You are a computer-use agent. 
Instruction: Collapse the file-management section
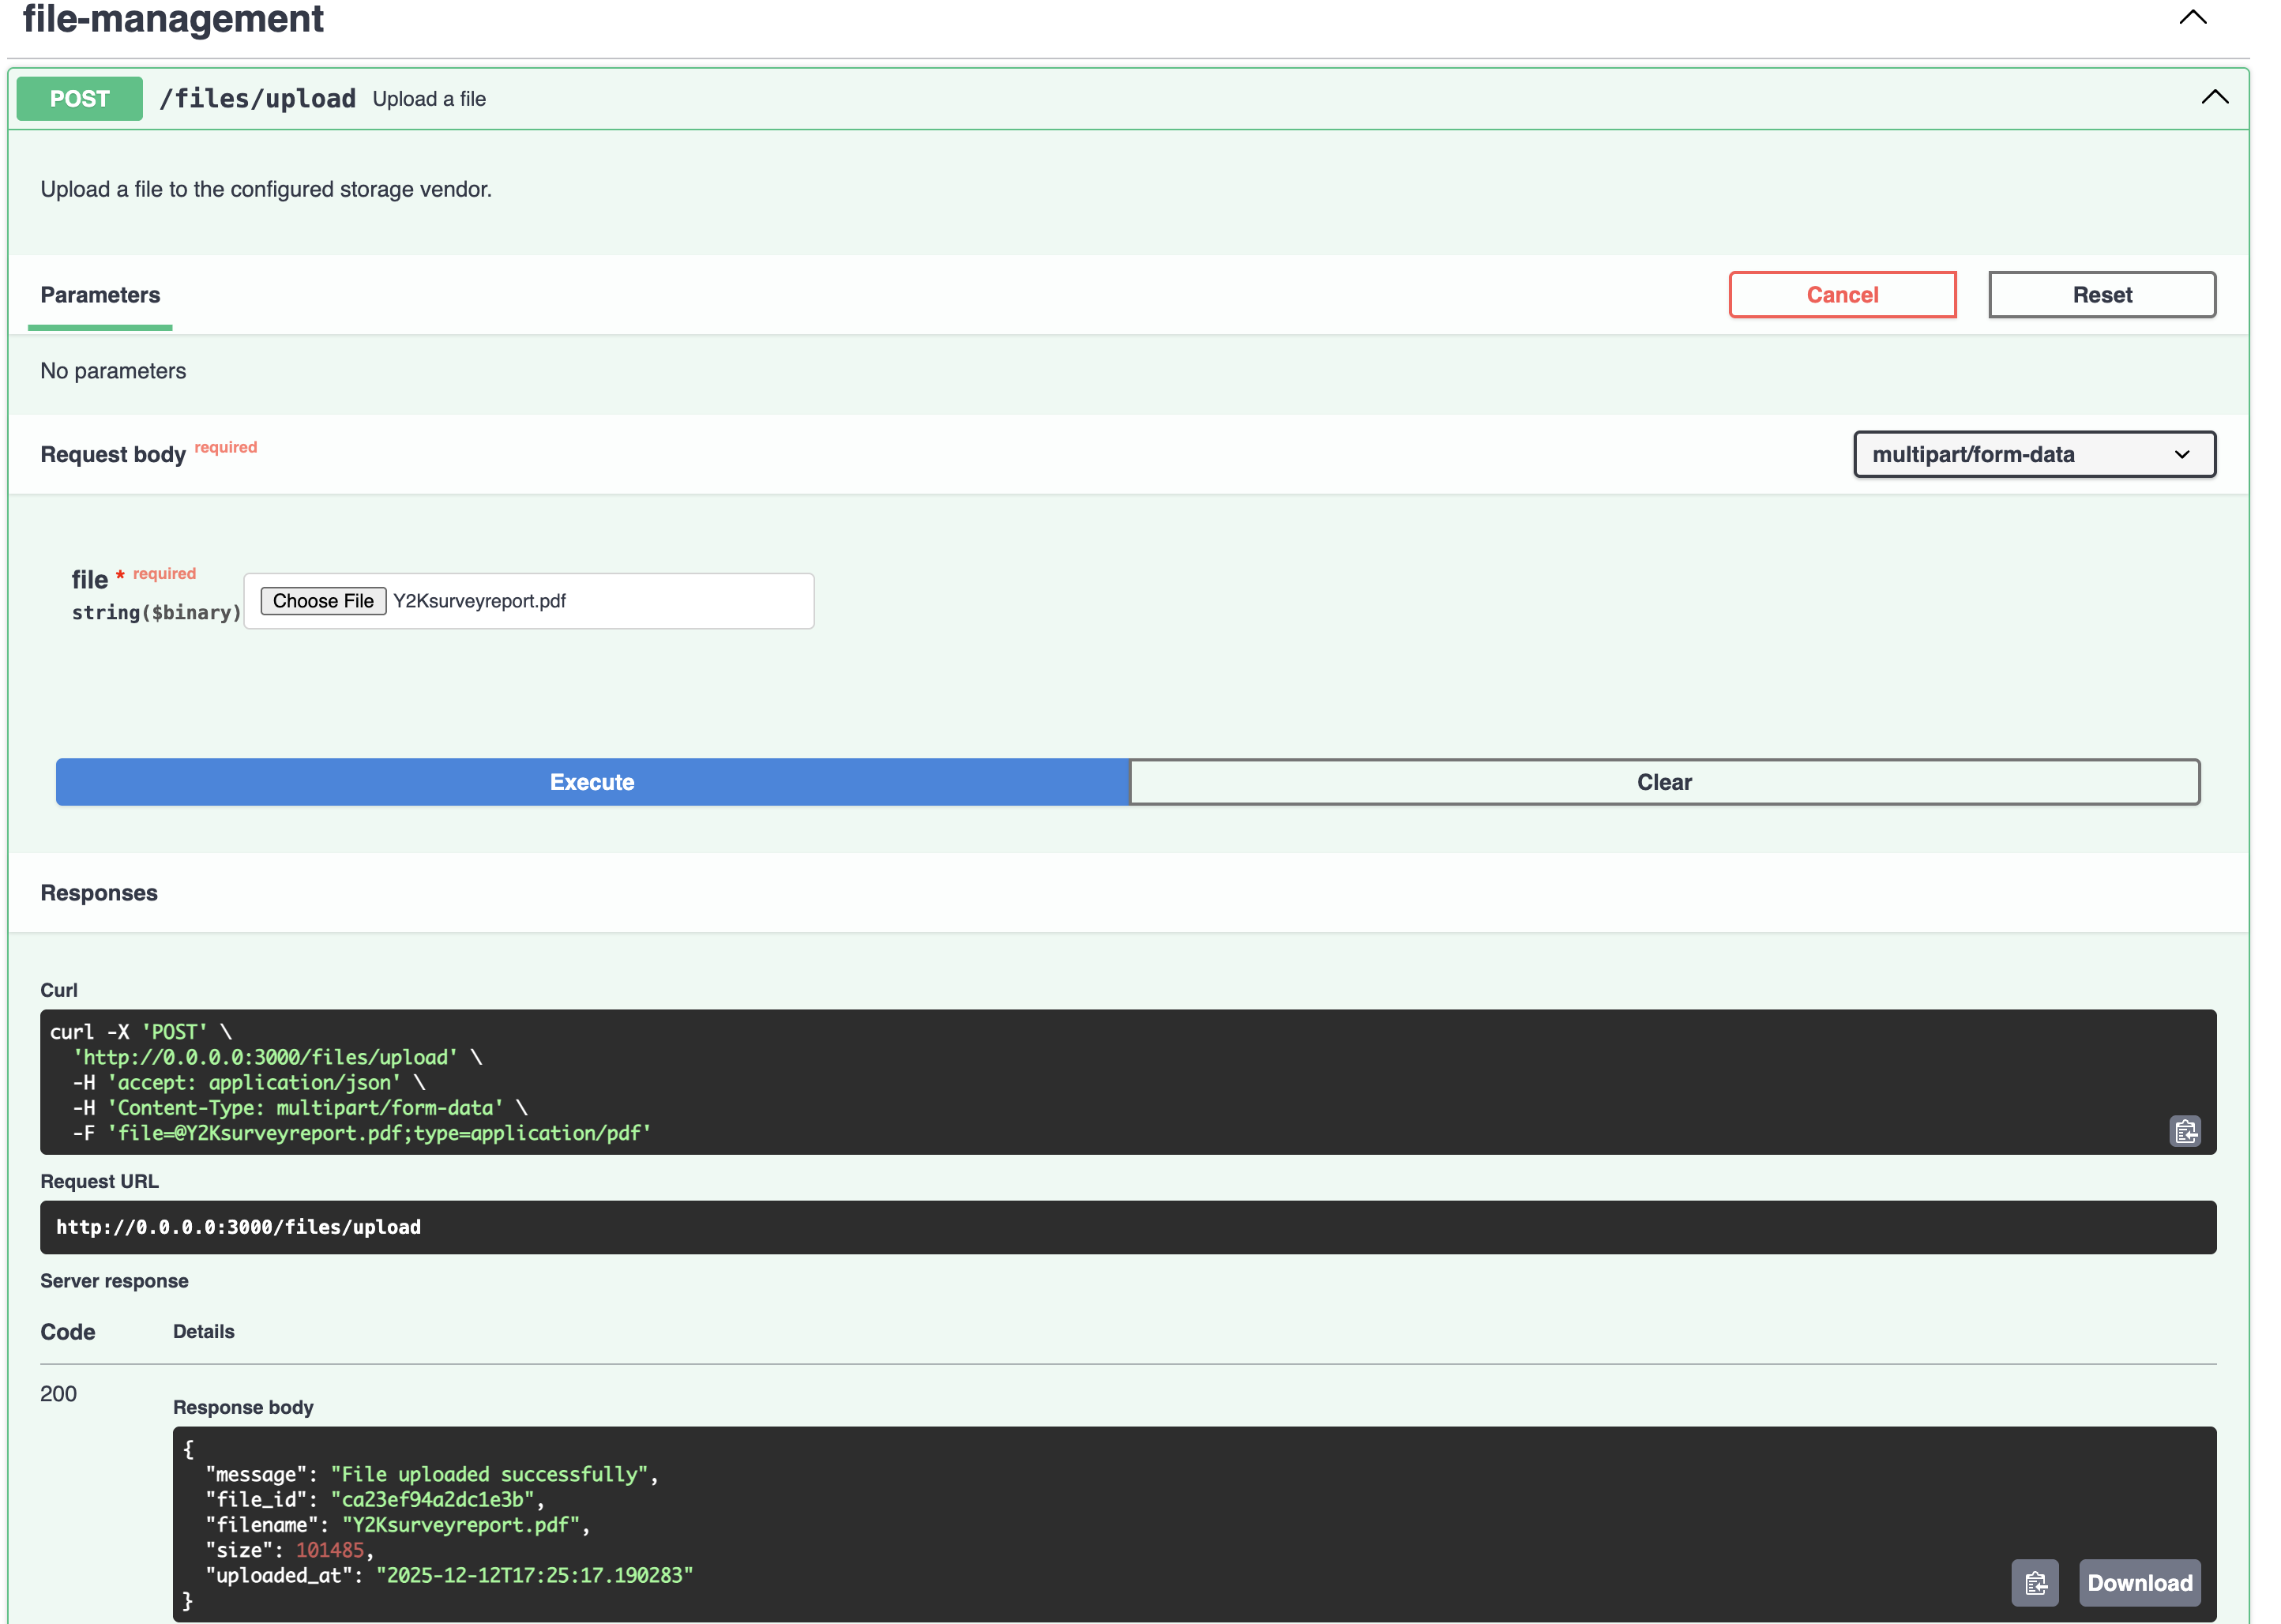point(2192,17)
